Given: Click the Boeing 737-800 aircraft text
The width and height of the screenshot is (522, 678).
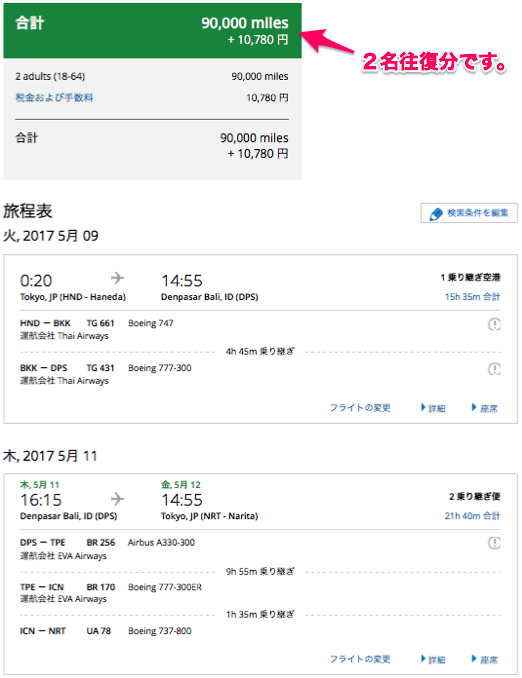Looking at the screenshot, I should tap(160, 631).
